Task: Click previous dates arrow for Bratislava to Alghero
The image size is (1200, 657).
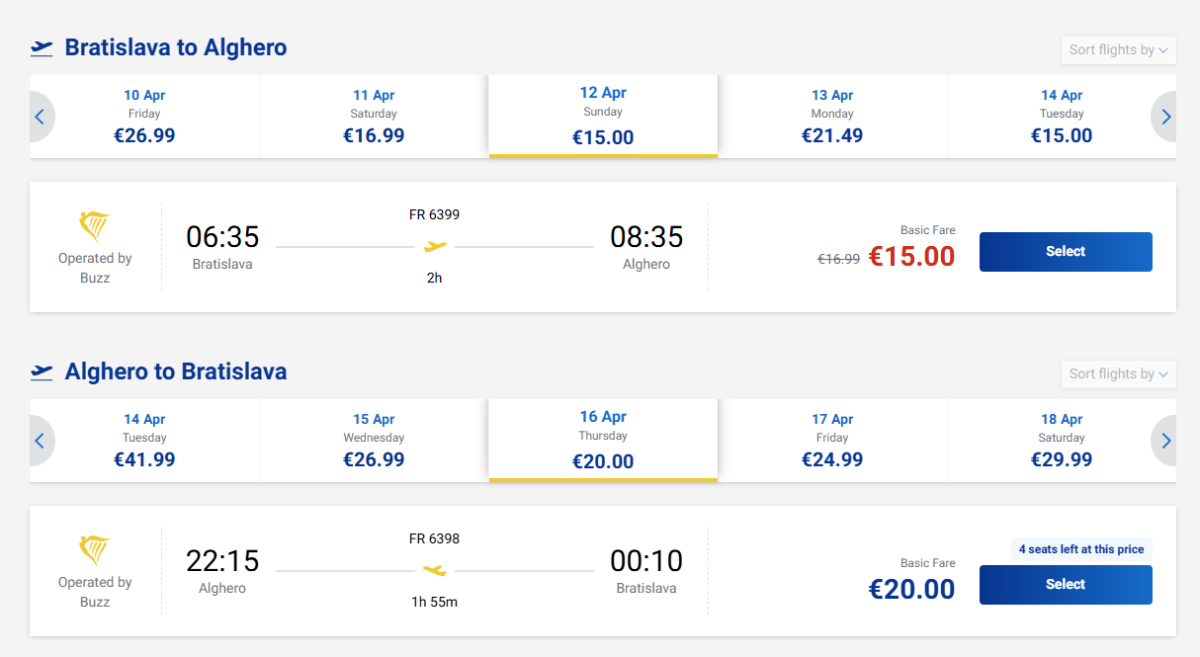Action: pos(40,117)
